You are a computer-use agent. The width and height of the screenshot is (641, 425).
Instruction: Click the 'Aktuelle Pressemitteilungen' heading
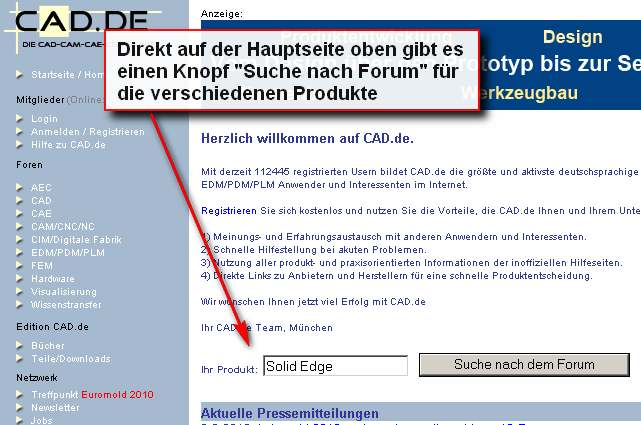point(290,414)
